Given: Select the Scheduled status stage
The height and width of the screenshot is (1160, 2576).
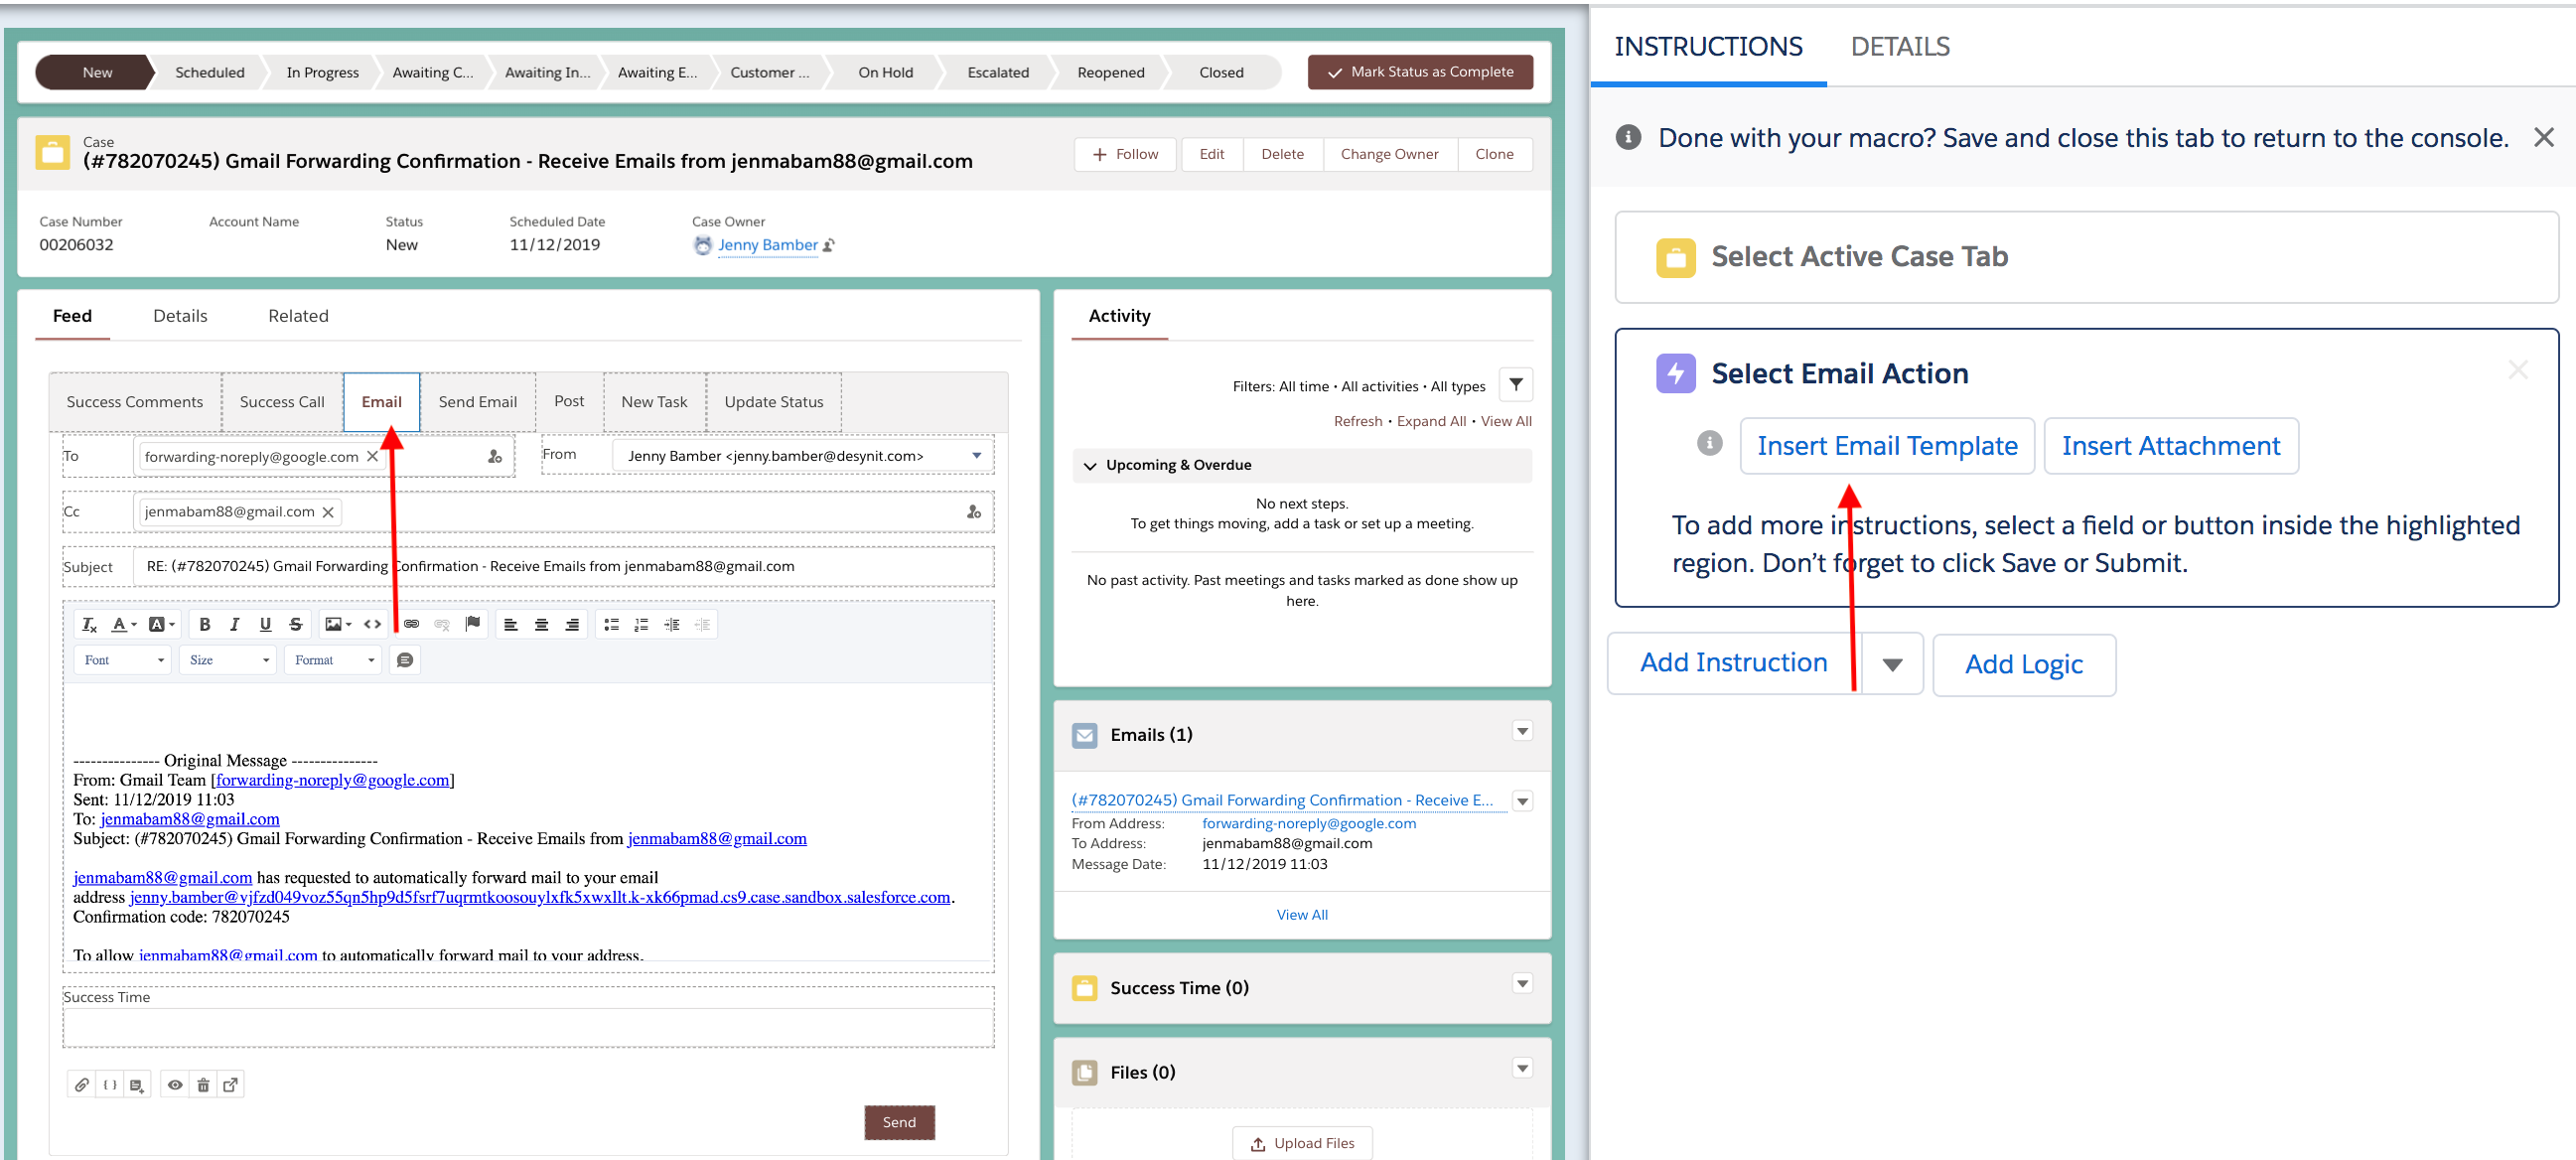Looking at the screenshot, I should pos(210,73).
